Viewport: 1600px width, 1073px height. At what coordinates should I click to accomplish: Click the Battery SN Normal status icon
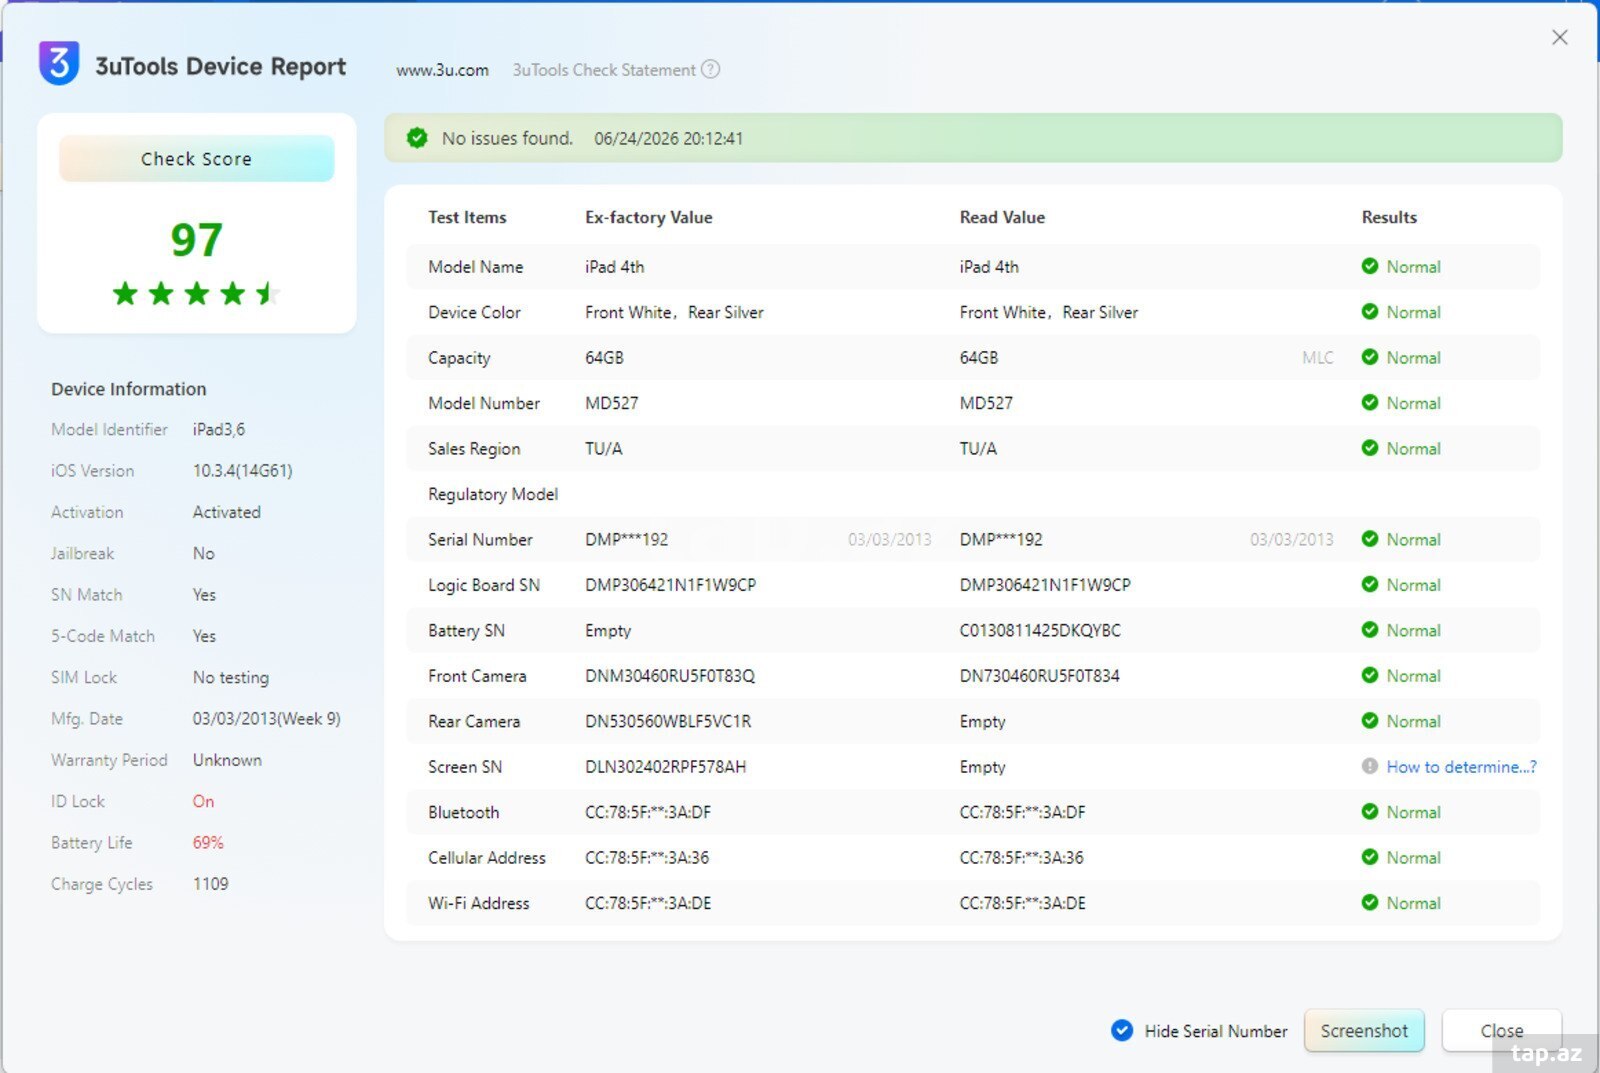[1370, 630]
